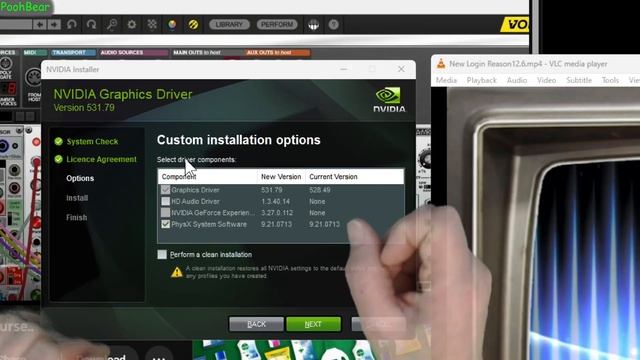Switch to PERFORM view
Viewport: 640px width, 360px height.
(x=277, y=24)
